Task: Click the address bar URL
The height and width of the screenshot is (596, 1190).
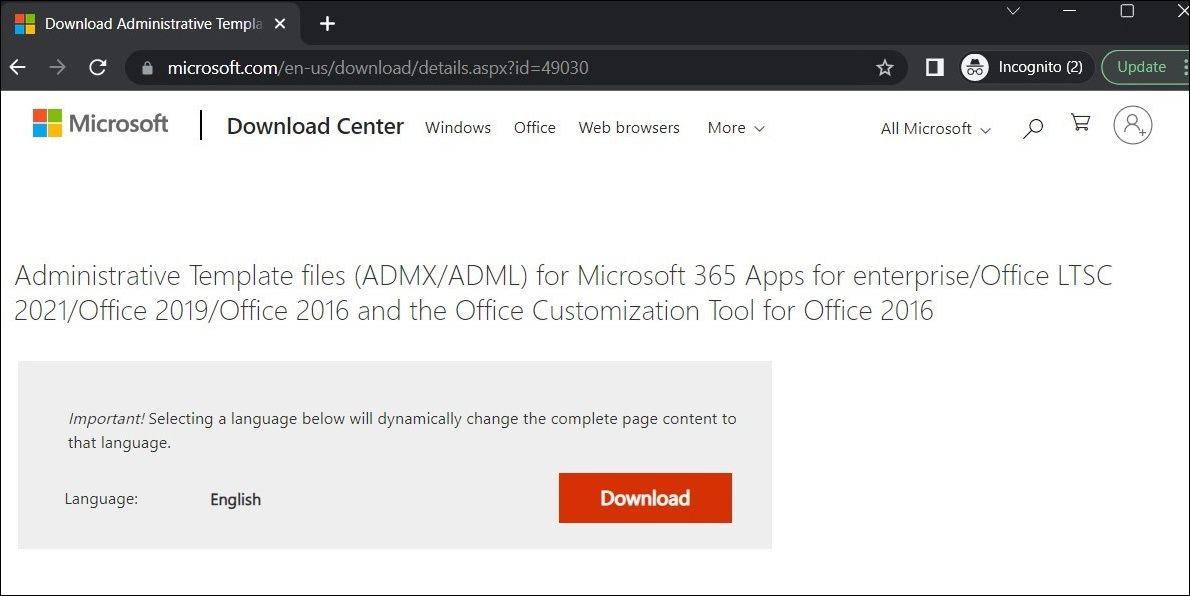Action: tap(378, 68)
